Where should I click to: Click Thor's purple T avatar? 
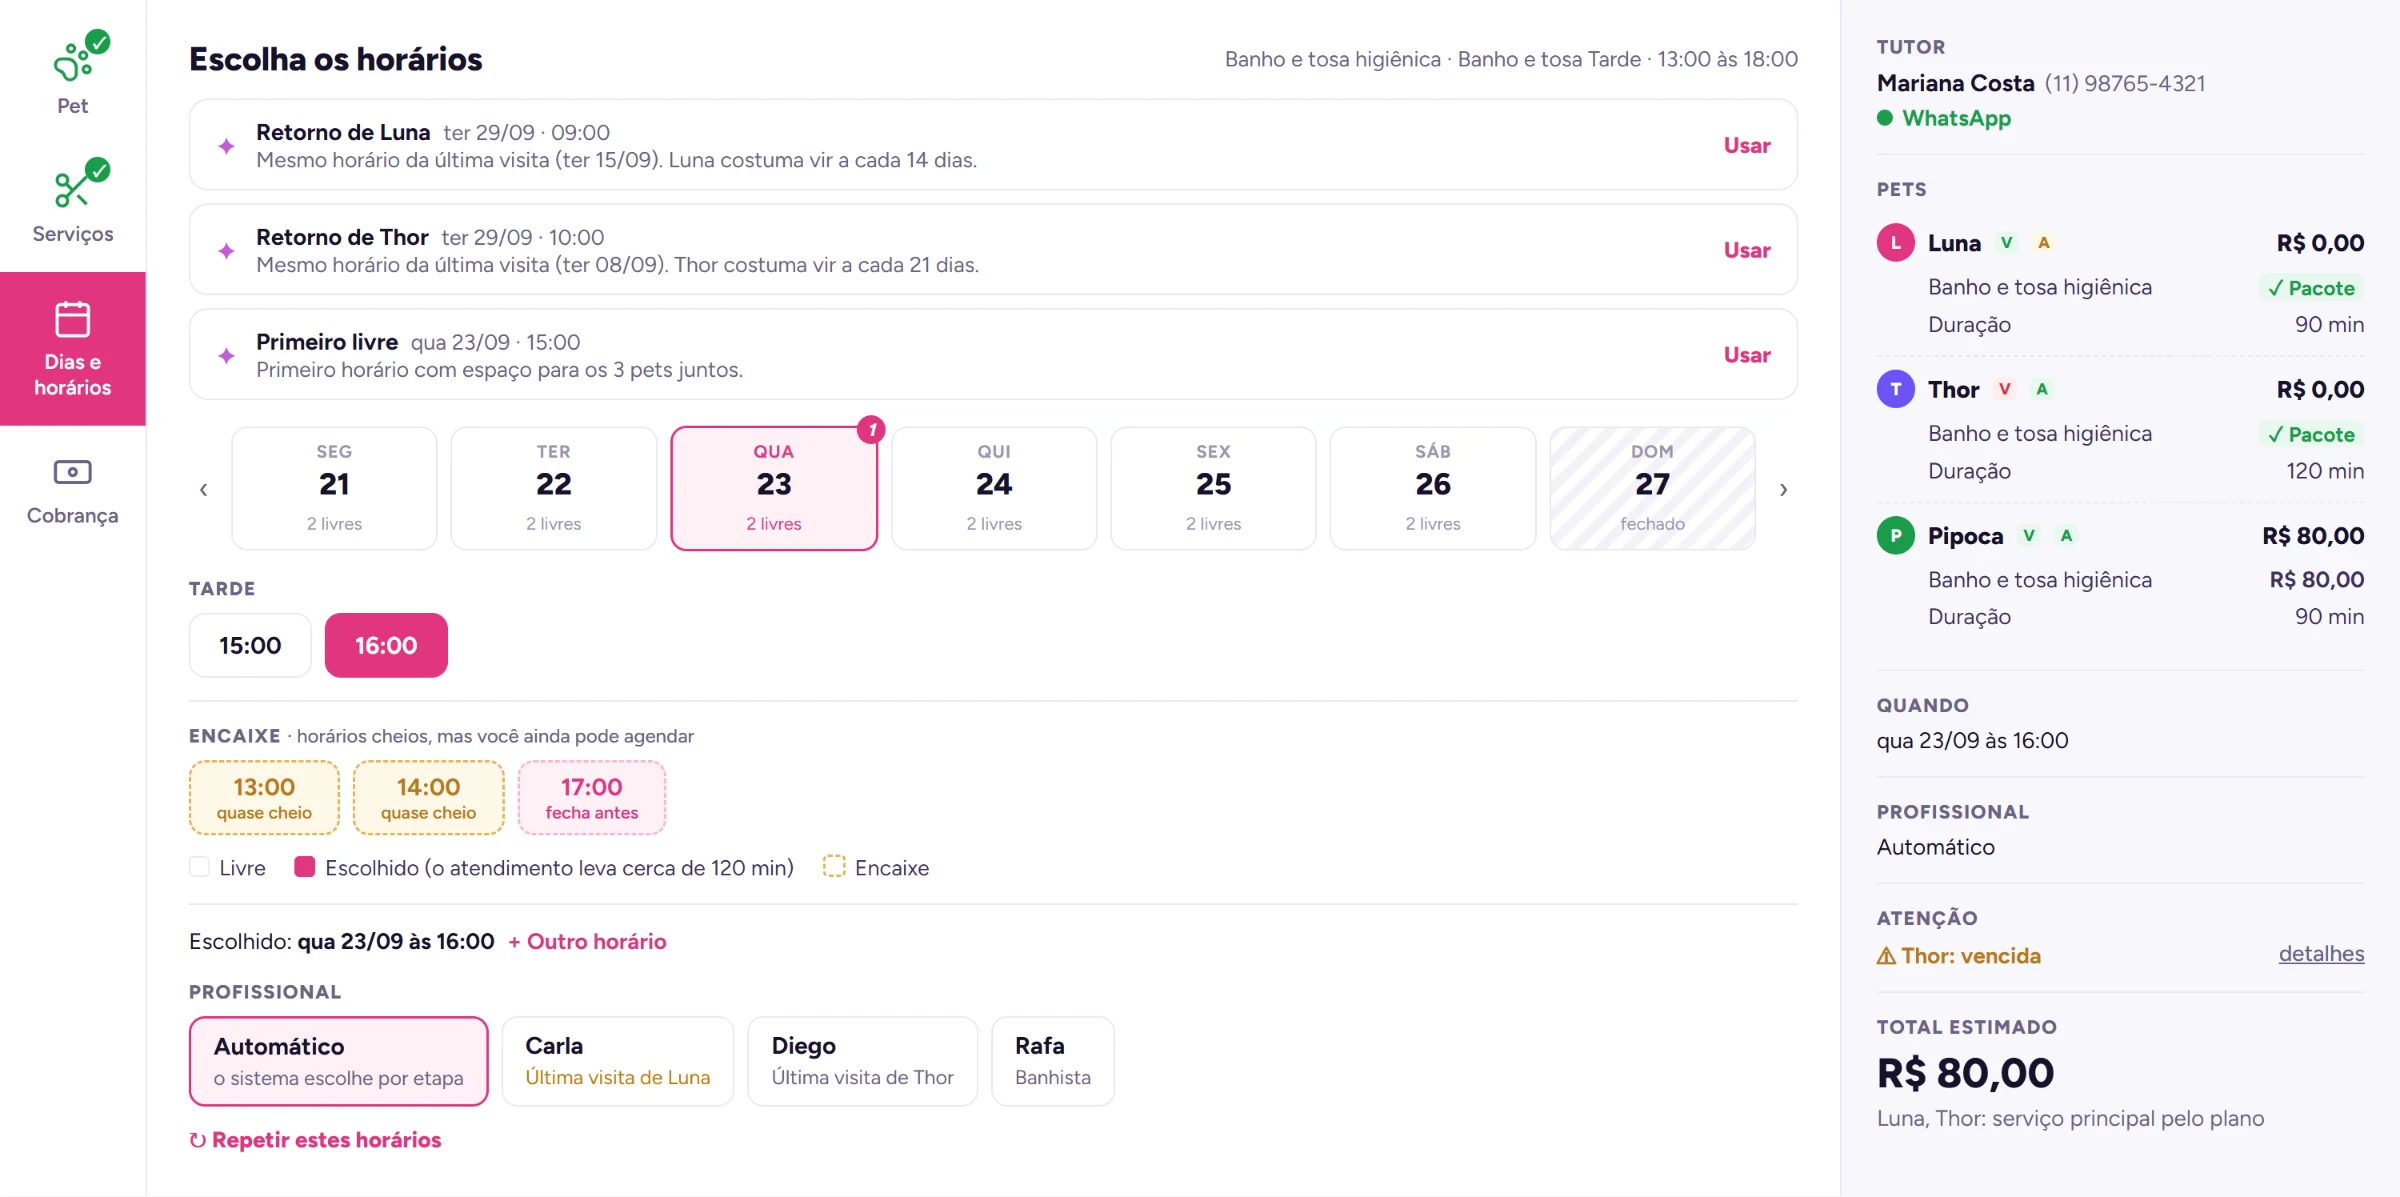click(x=1895, y=389)
